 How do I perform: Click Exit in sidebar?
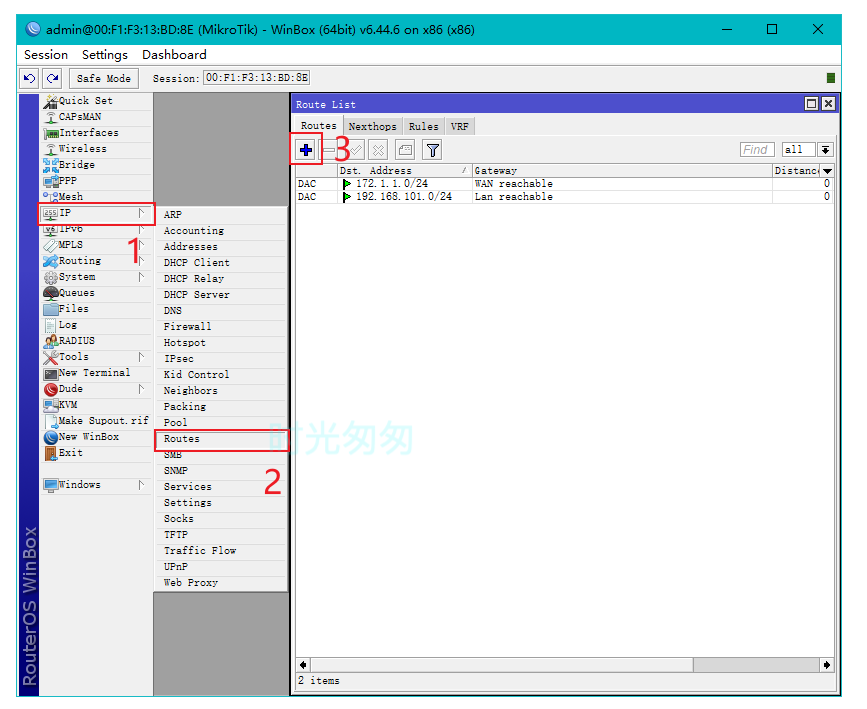[96, 453]
